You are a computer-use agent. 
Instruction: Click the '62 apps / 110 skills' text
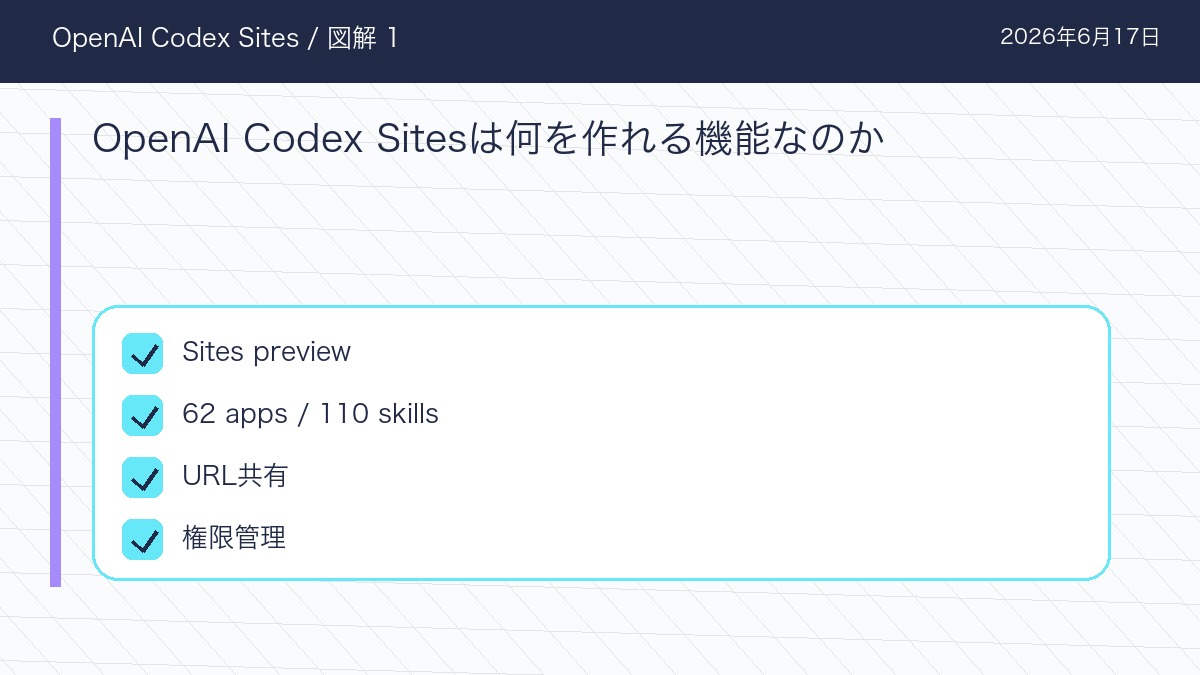pos(310,414)
